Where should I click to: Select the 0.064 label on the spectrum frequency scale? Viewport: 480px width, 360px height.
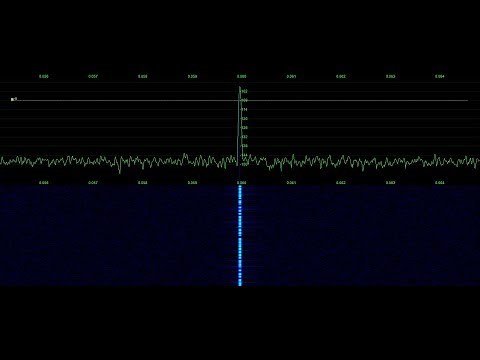coord(440,77)
